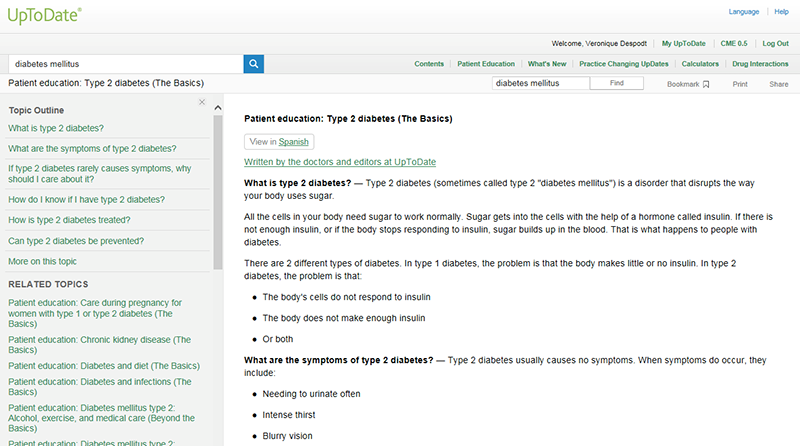Open My UpToDate

click(x=684, y=43)
